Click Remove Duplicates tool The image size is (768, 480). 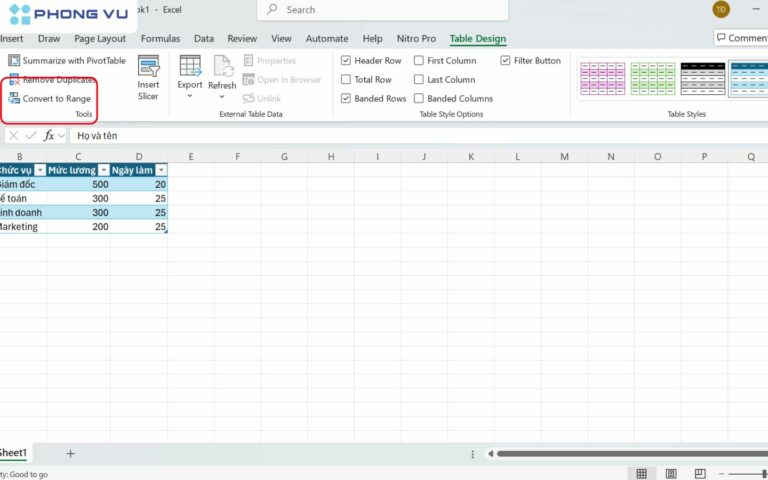coord(52,79)
